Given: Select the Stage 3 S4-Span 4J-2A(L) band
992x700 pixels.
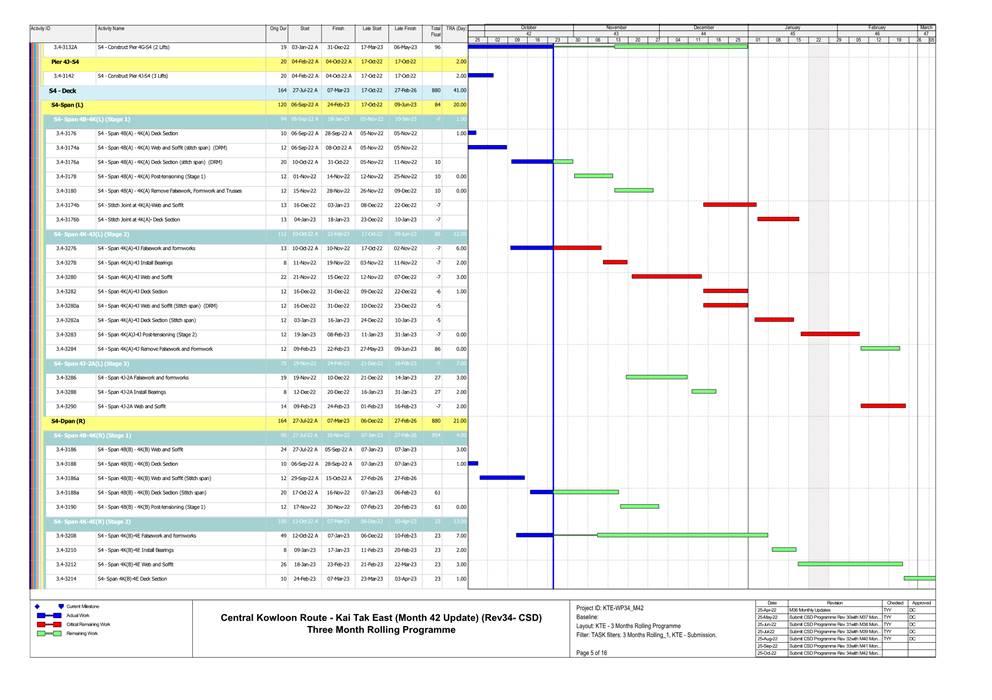Looking at the screenshot, I should coord(256,364).
